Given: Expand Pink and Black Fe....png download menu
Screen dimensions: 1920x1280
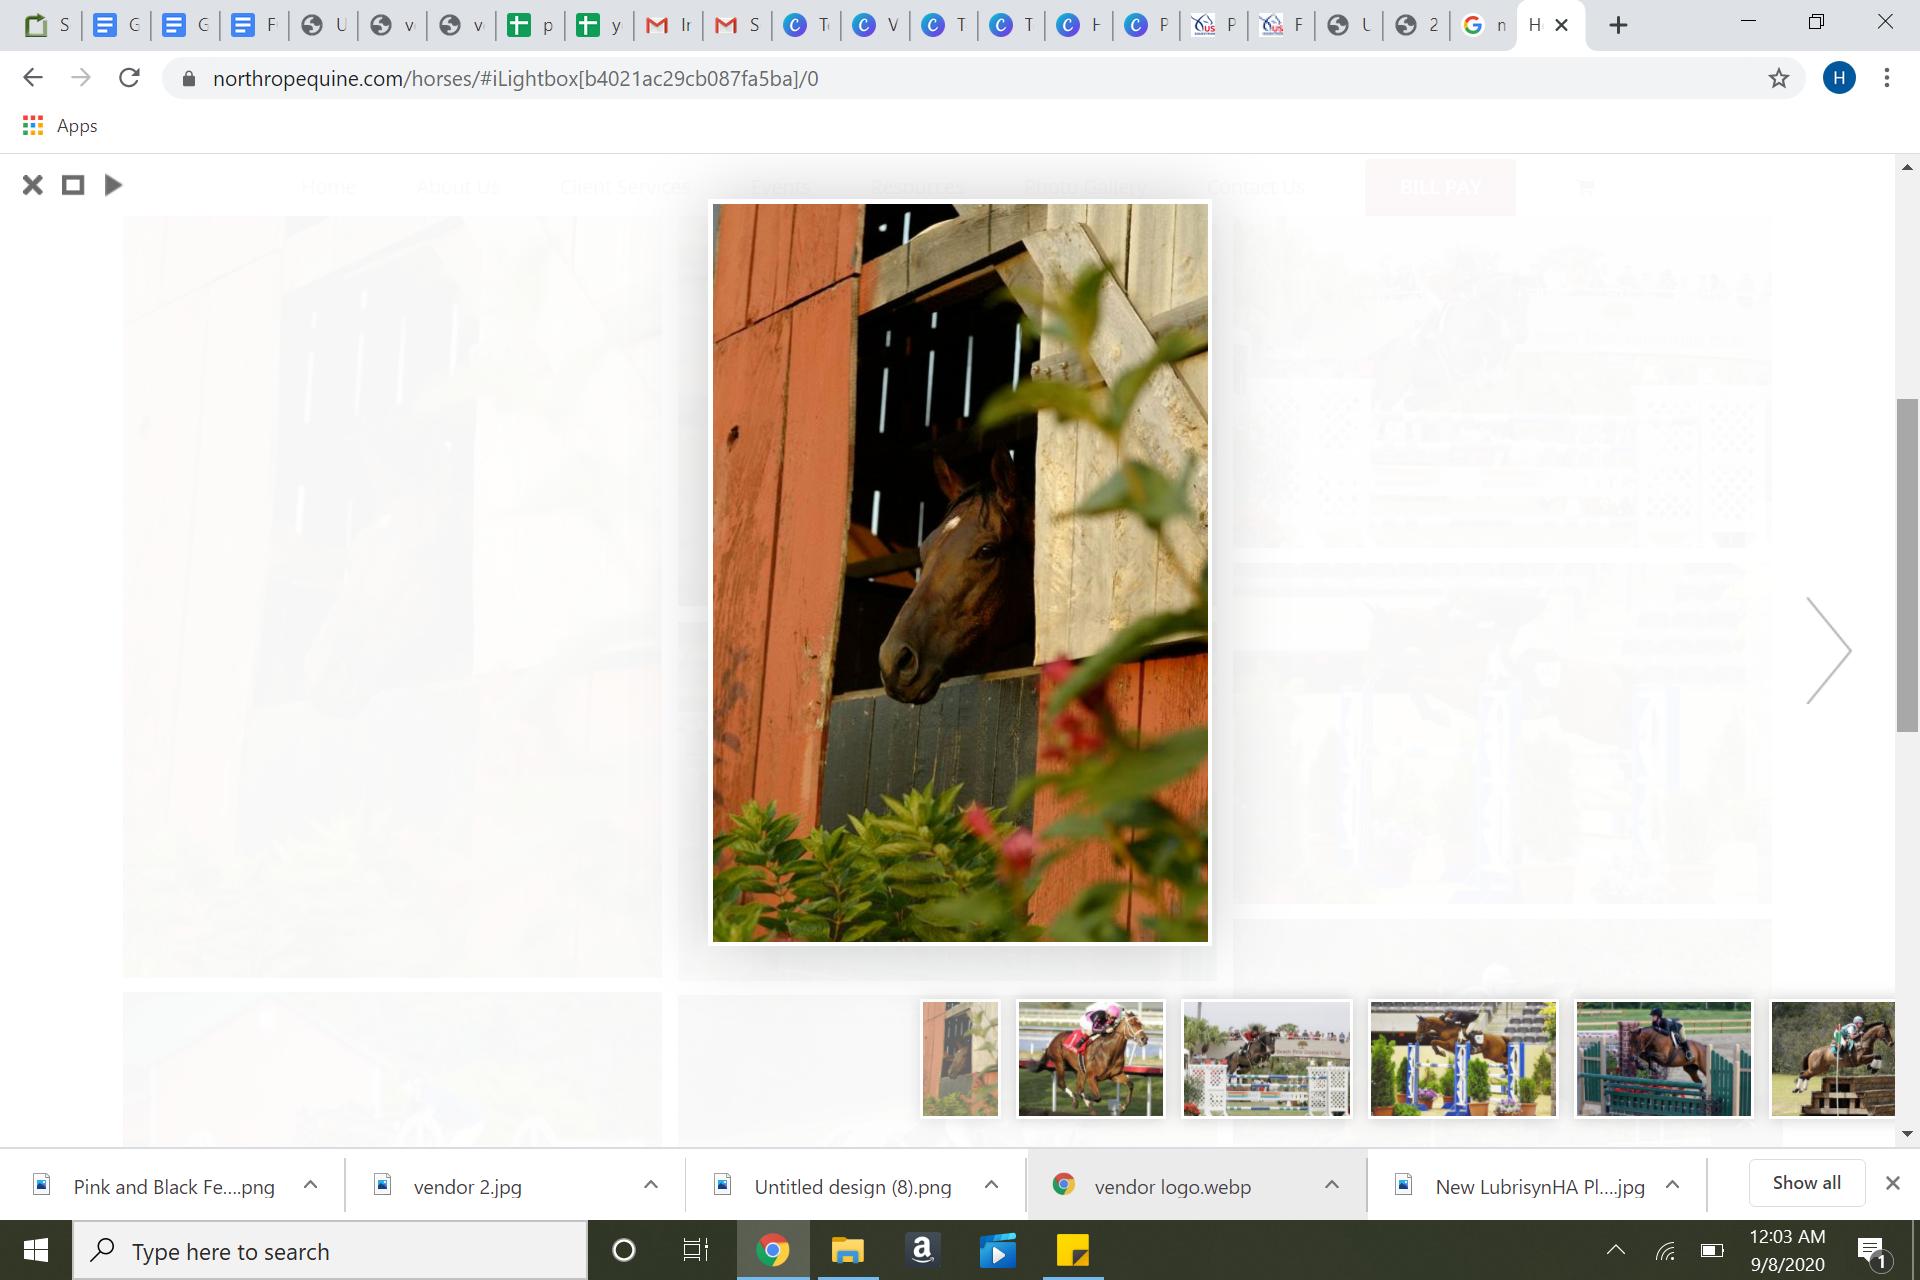Looking at the screenshot, I should (310, 1185).
